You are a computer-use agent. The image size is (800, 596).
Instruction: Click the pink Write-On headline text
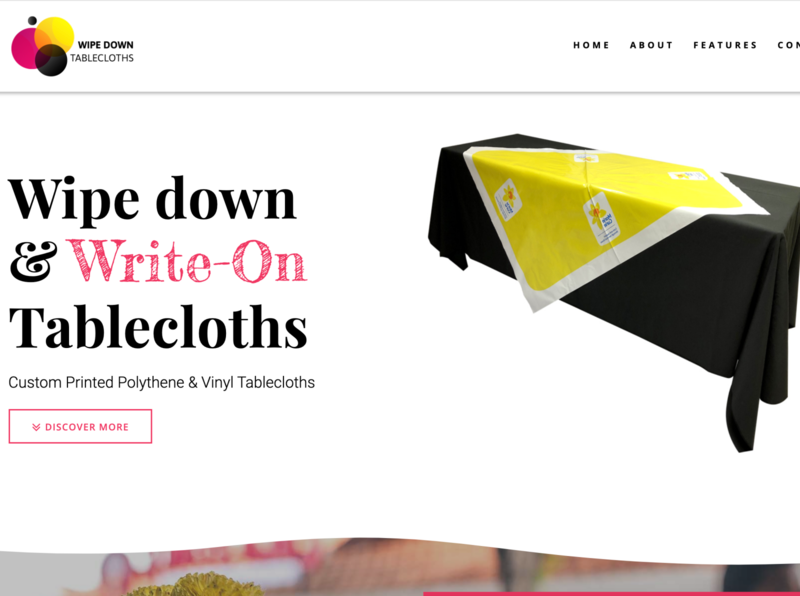coord(187,262)
